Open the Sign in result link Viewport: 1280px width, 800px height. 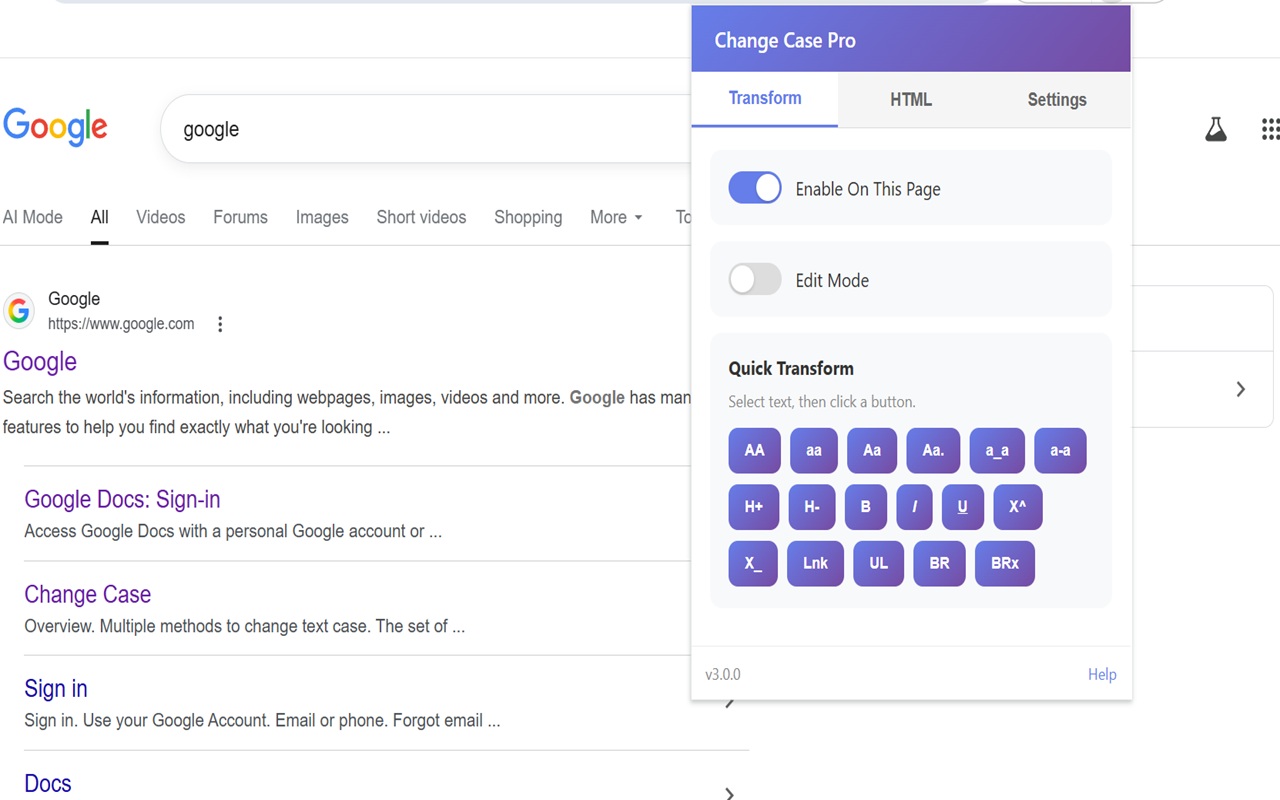click(56, 688)
